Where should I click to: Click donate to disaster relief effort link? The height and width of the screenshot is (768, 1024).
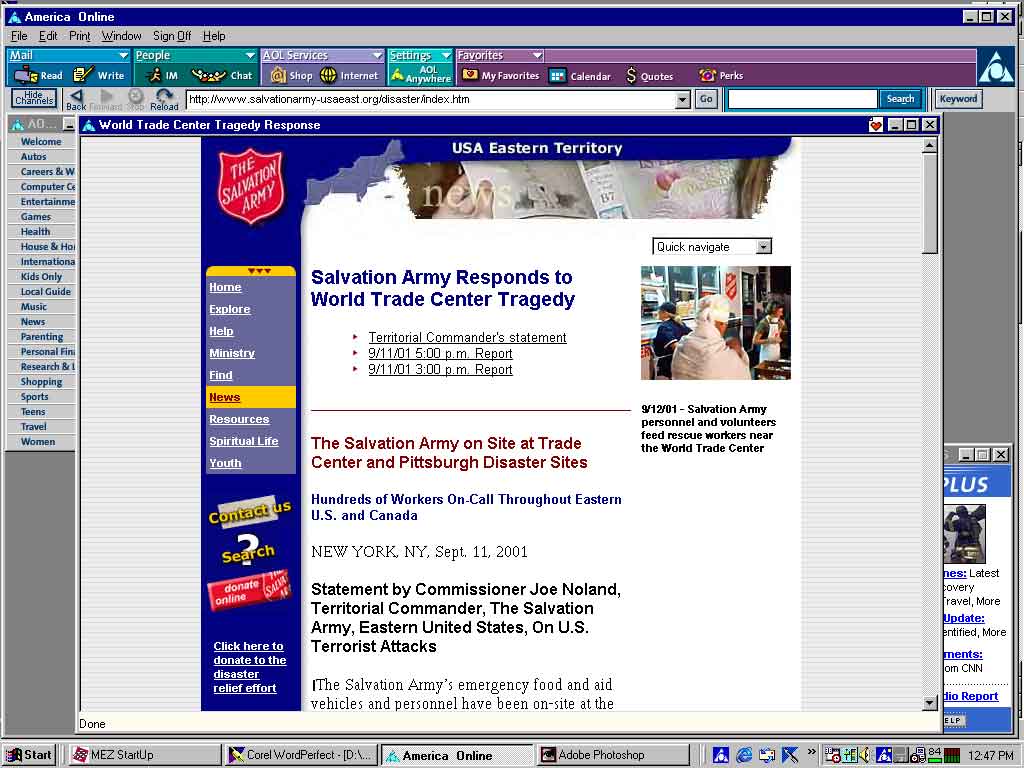(x=249, y=667)
